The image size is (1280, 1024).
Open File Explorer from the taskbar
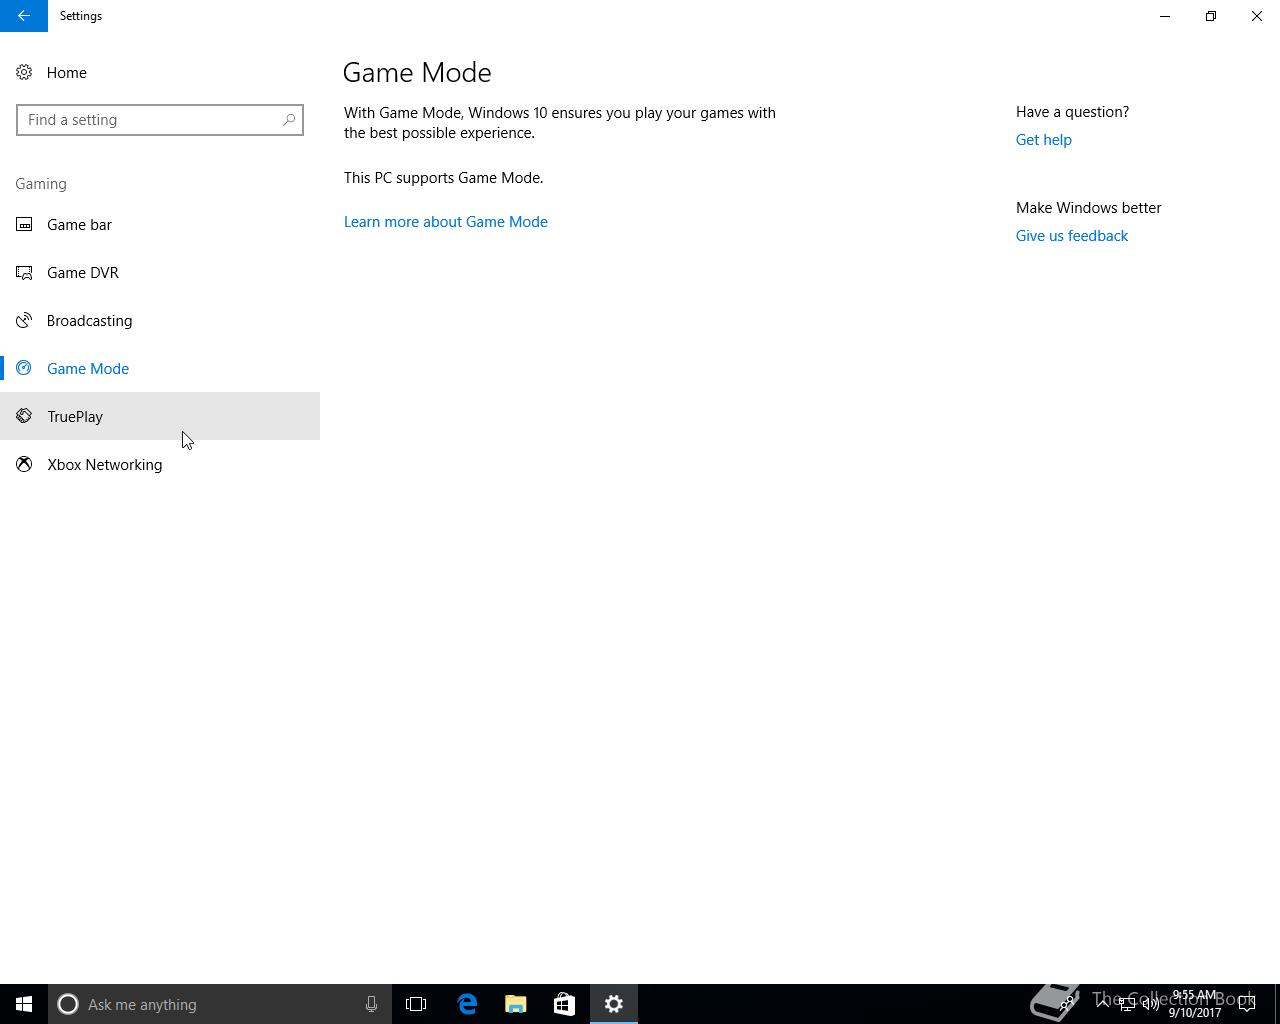(516, 1004)
